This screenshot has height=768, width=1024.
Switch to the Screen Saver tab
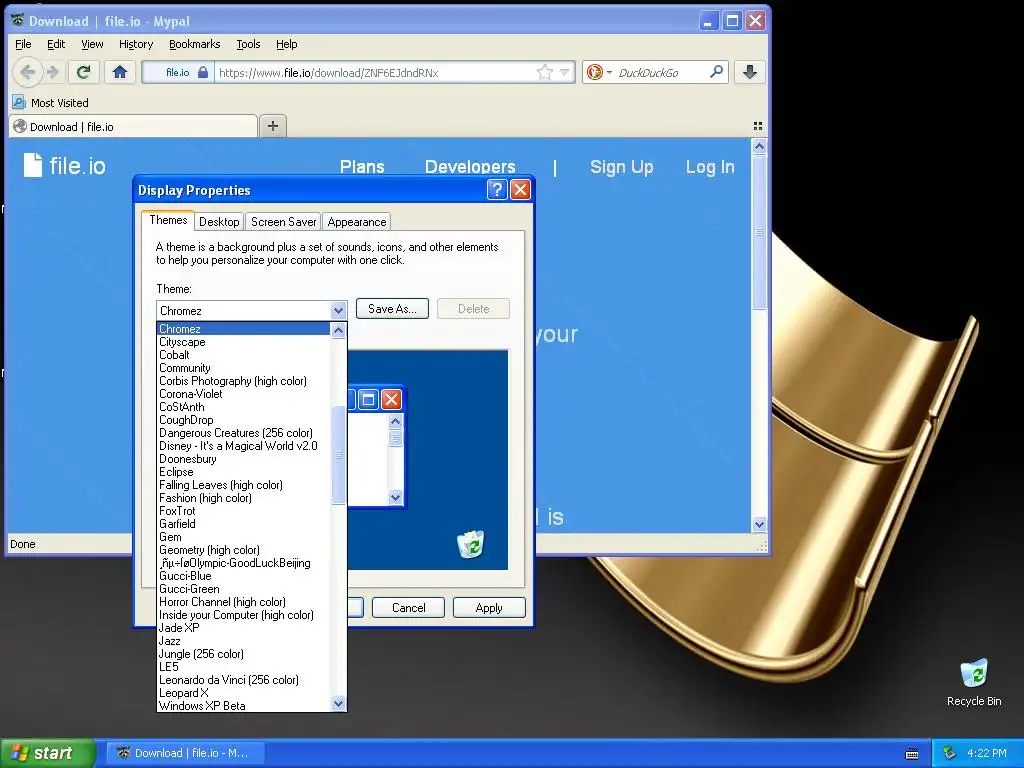point(283,221)
